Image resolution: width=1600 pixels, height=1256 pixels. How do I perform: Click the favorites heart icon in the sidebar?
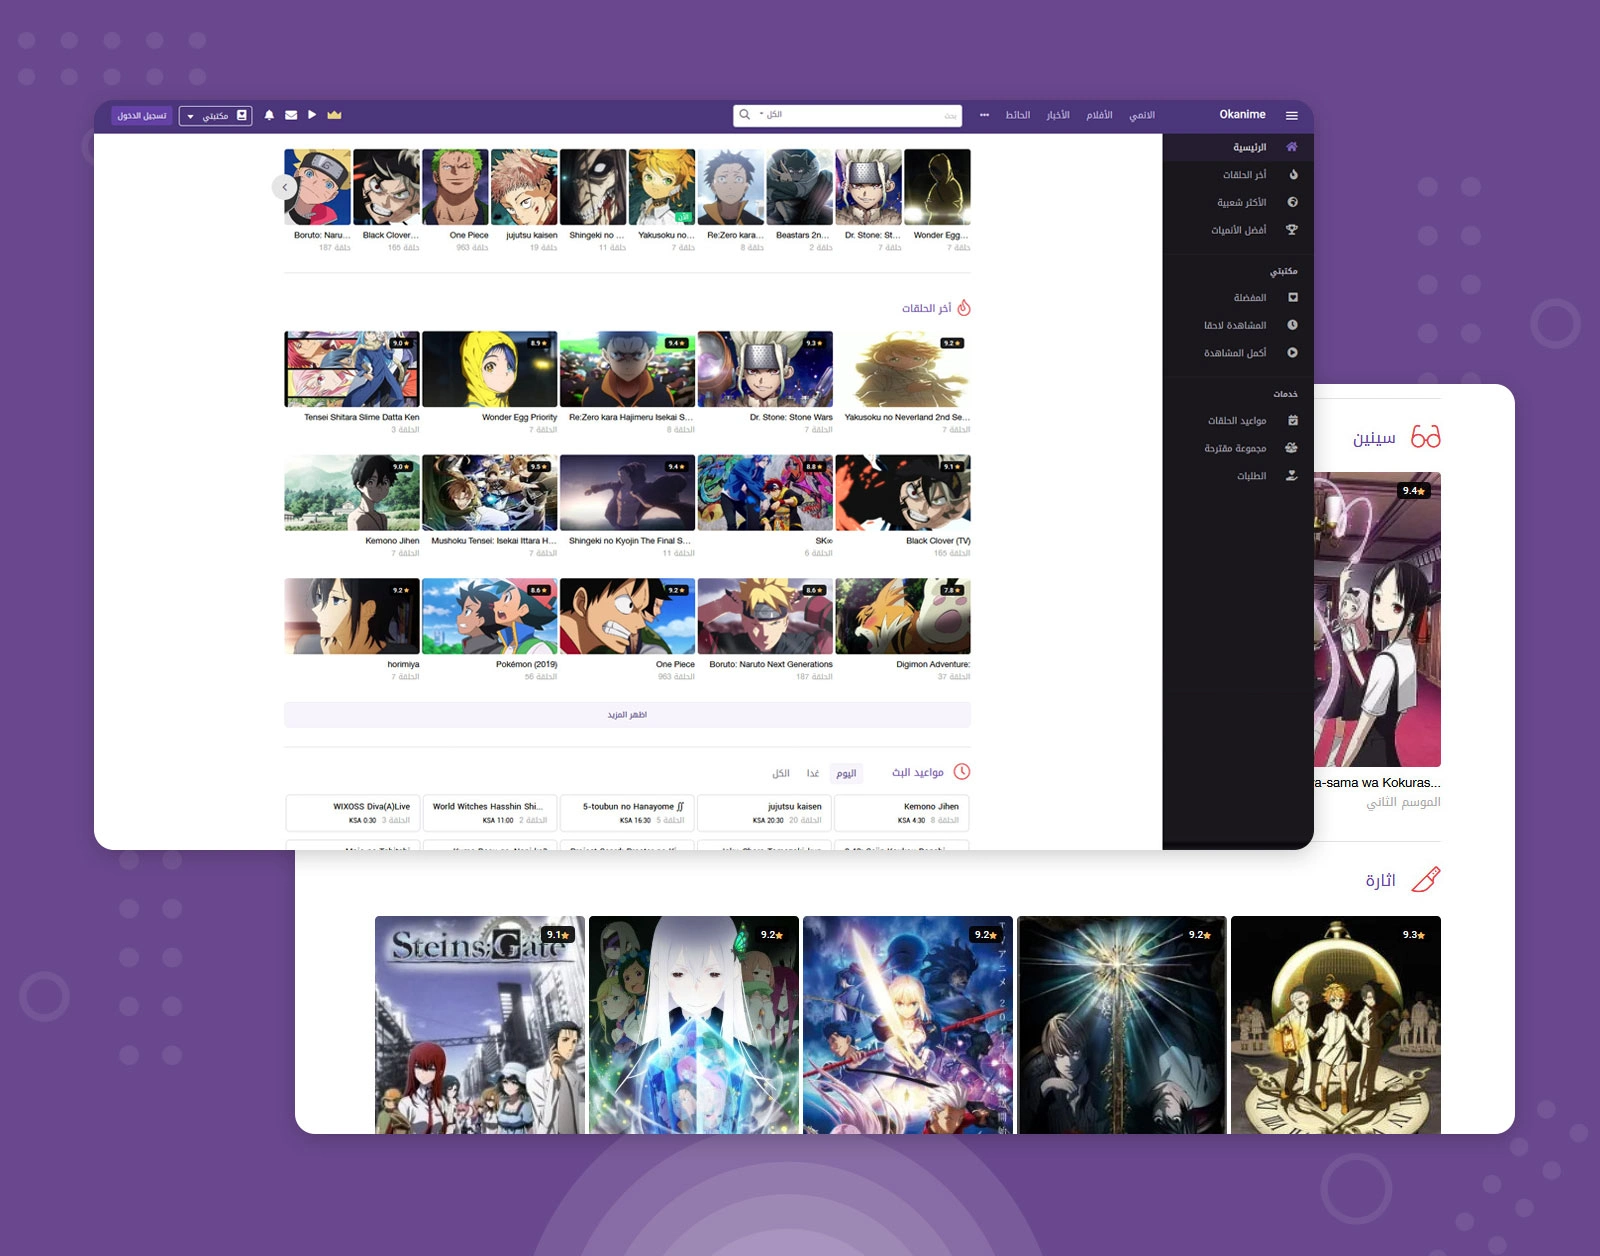pyautogui.click(x=1293, y=297)
